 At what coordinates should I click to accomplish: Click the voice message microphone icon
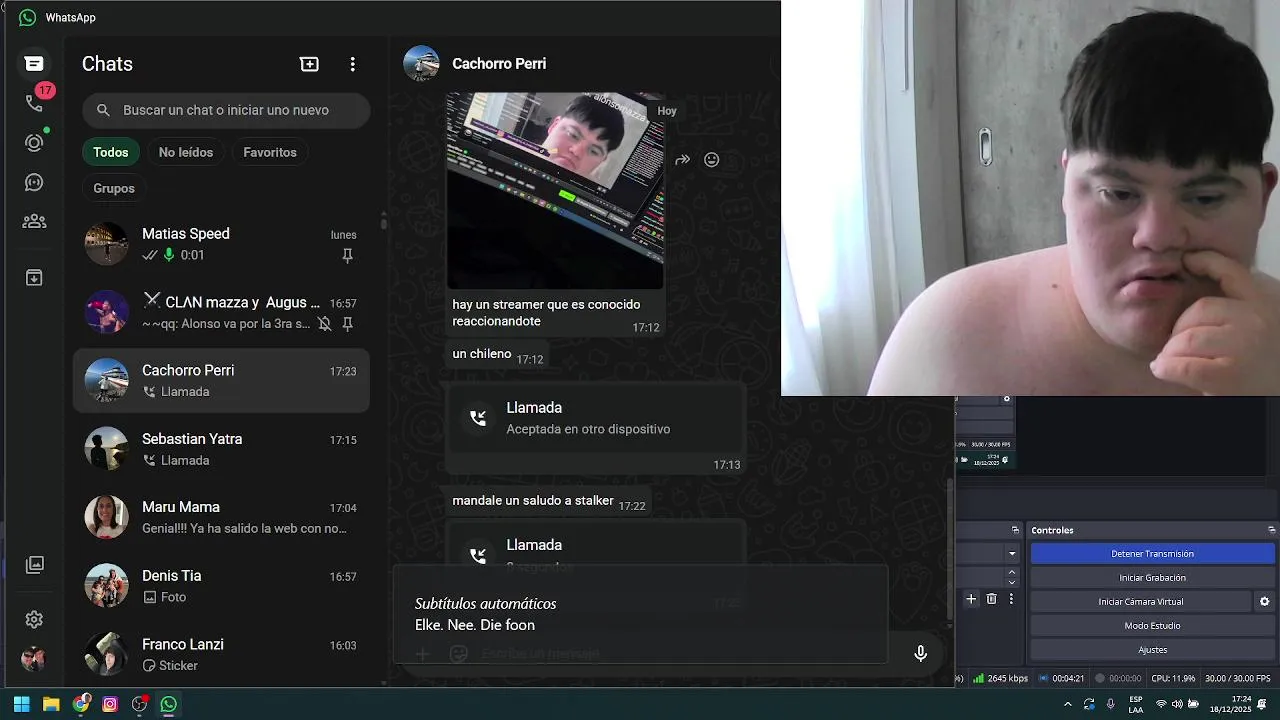point(920,653)
